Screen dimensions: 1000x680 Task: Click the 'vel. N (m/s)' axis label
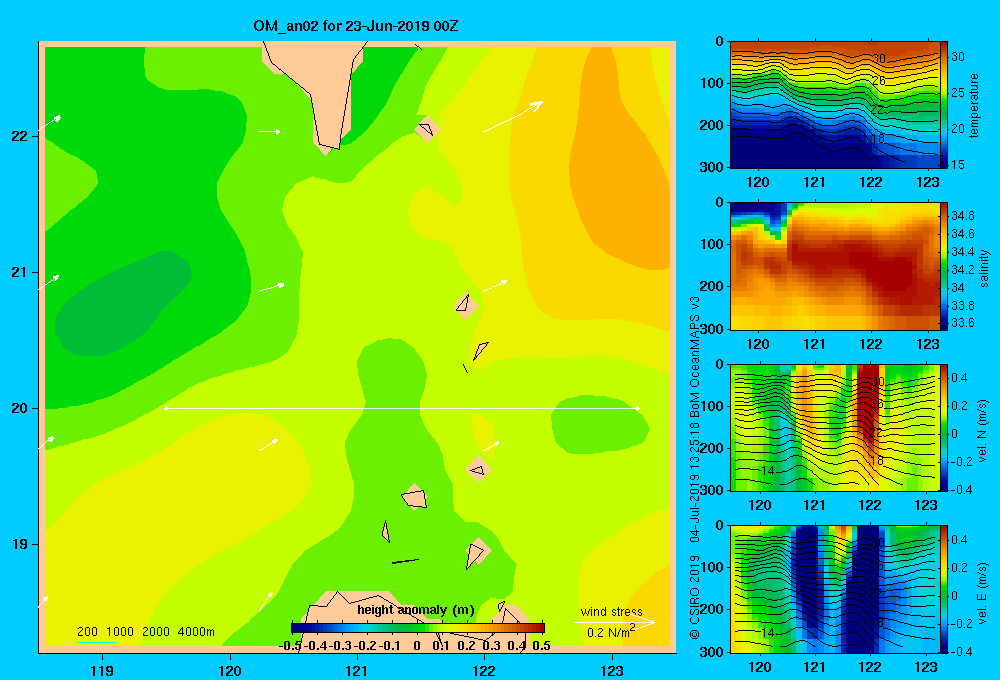pos(982,431)
